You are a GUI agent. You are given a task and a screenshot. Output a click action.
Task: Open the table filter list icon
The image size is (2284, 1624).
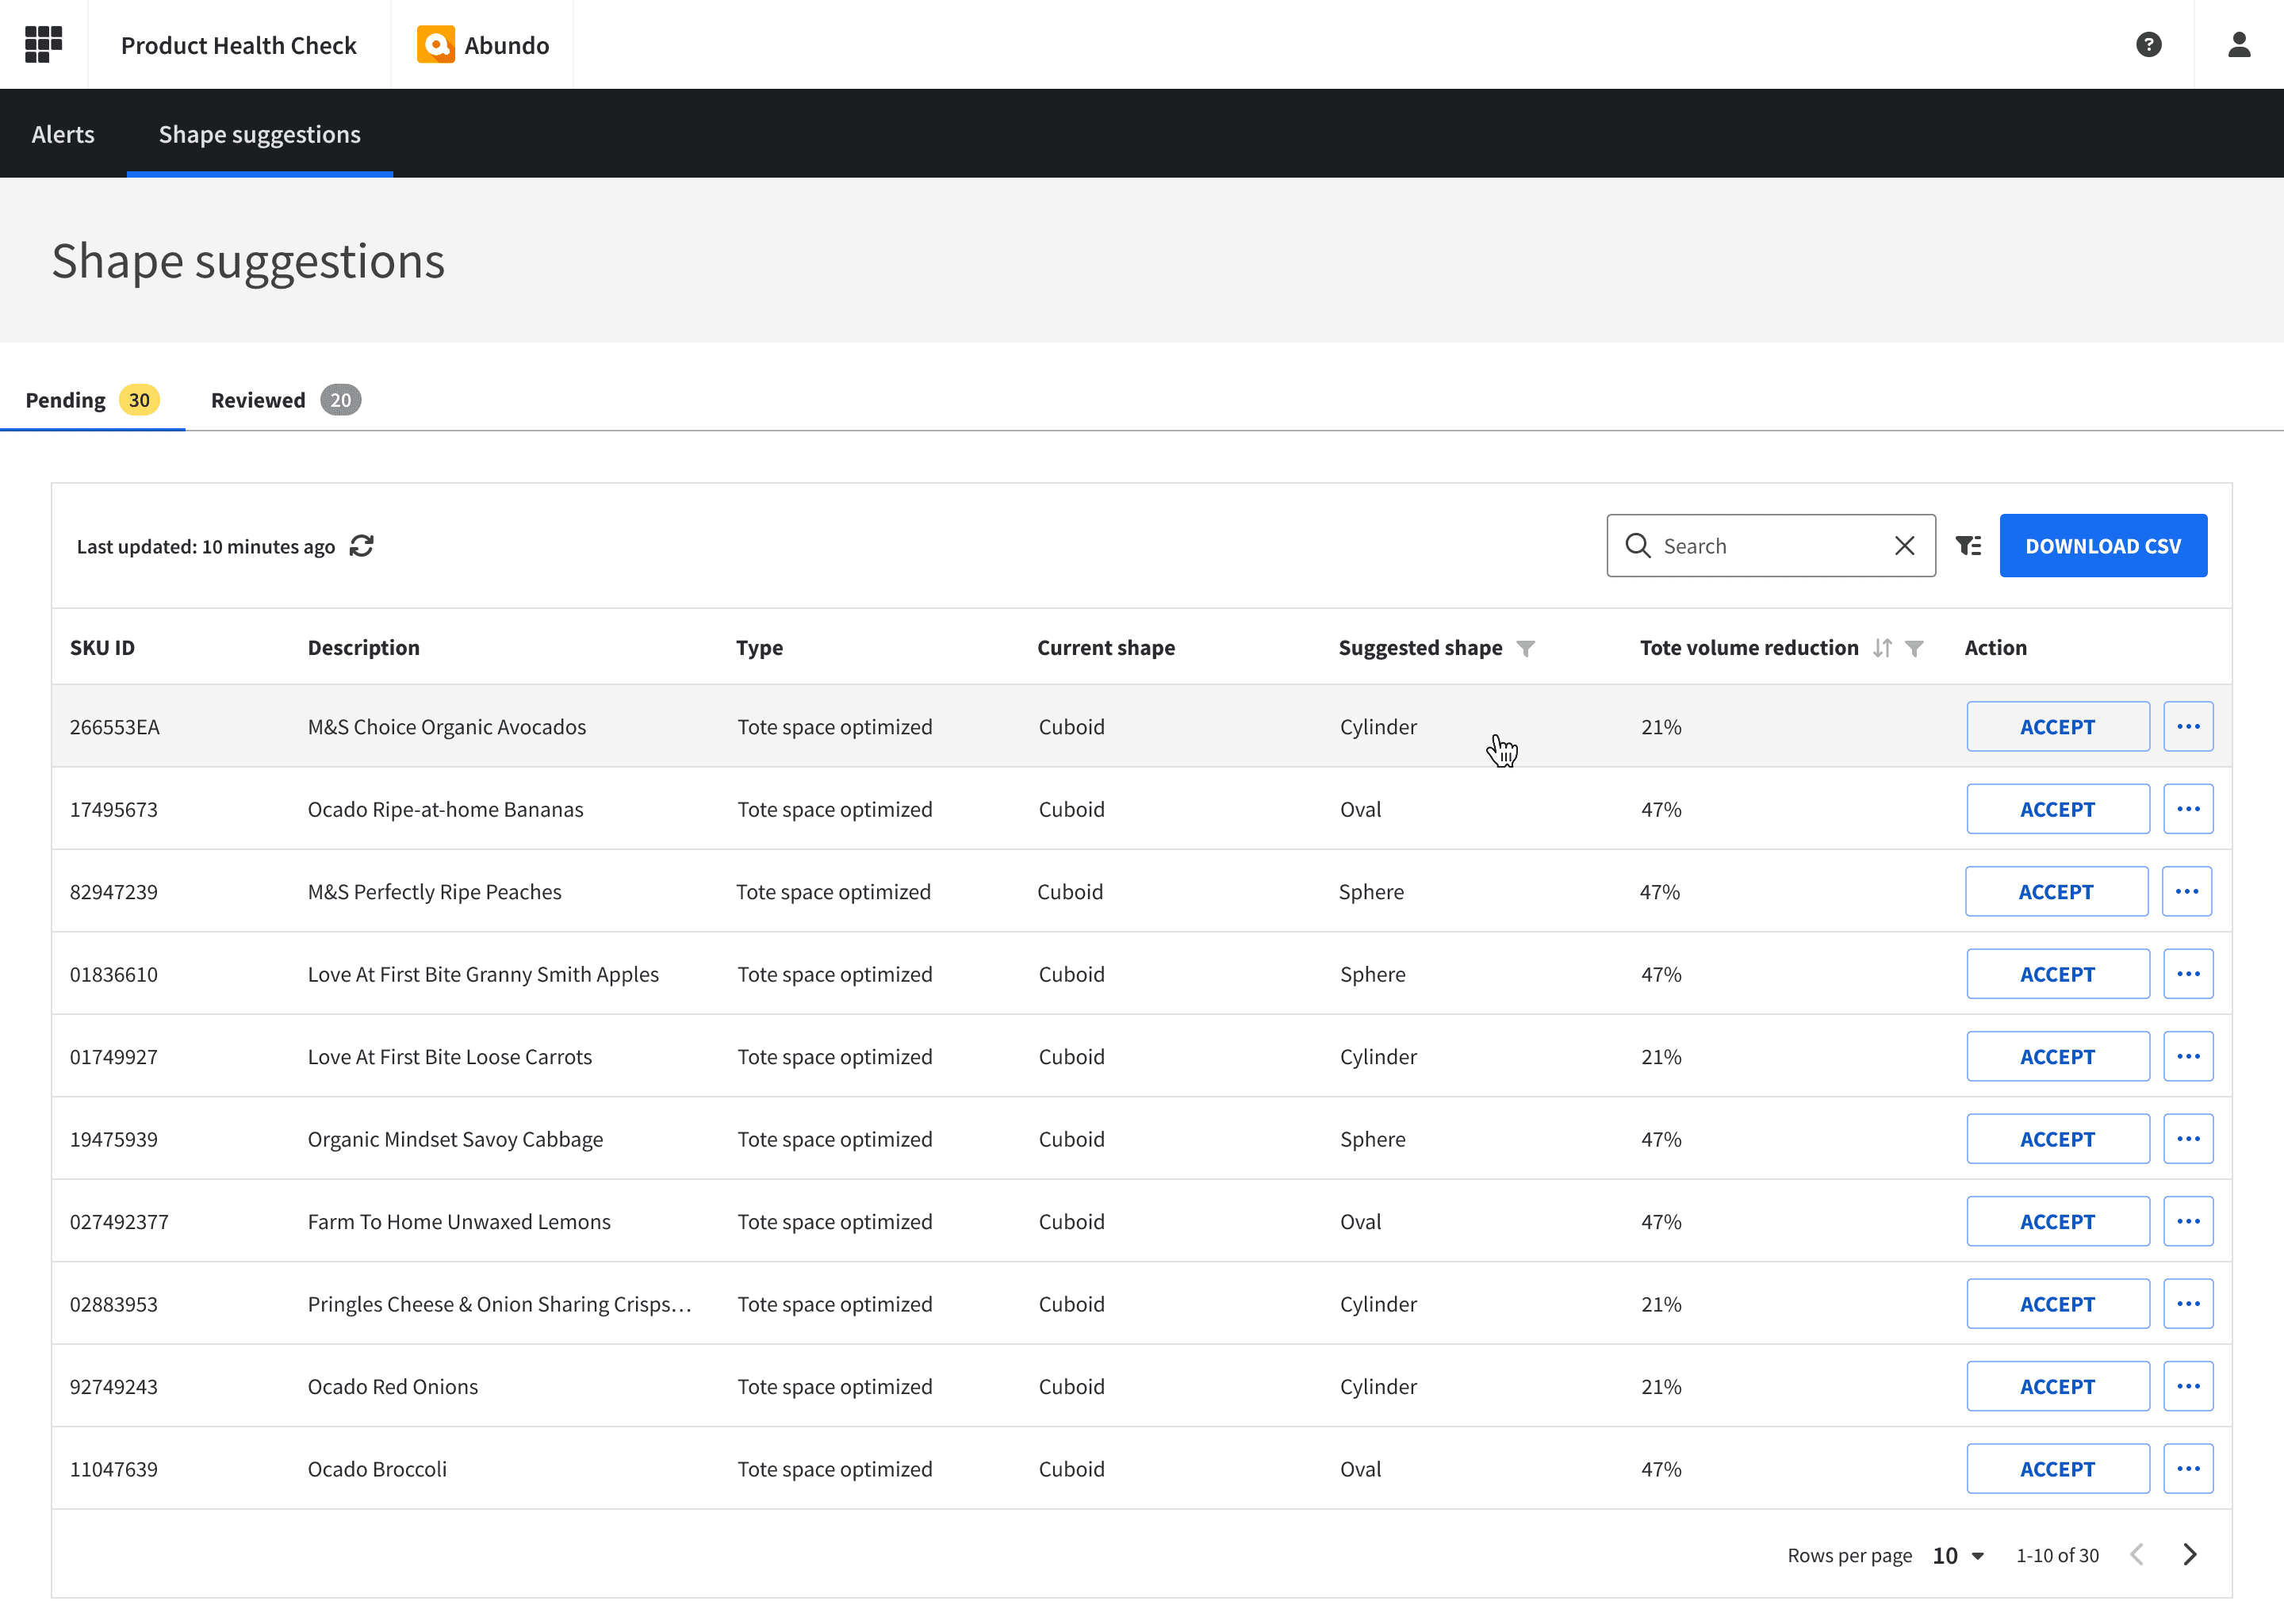(1968, 546)
